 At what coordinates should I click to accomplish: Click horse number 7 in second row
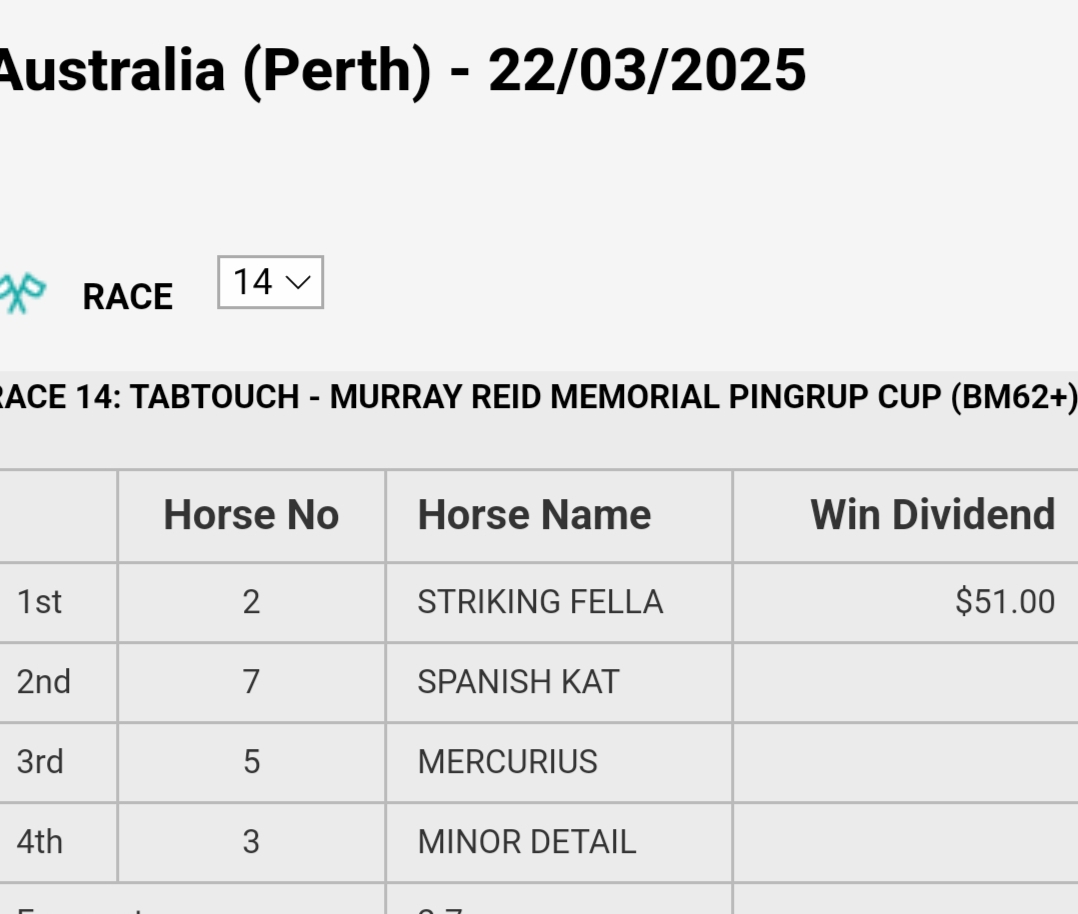(x=252, y=682)
